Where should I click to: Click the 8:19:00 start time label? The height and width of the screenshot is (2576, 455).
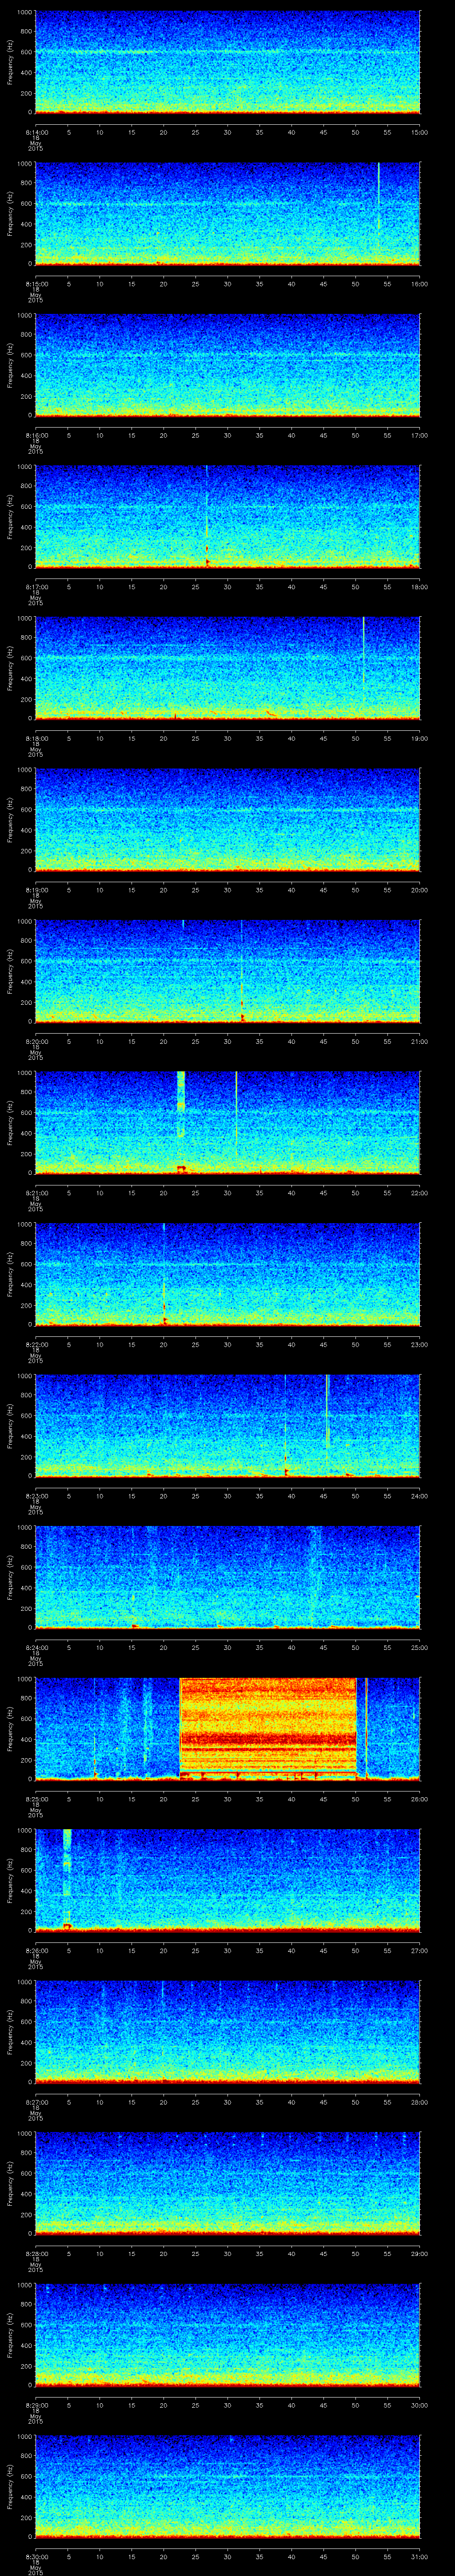[x=36, y=890]
